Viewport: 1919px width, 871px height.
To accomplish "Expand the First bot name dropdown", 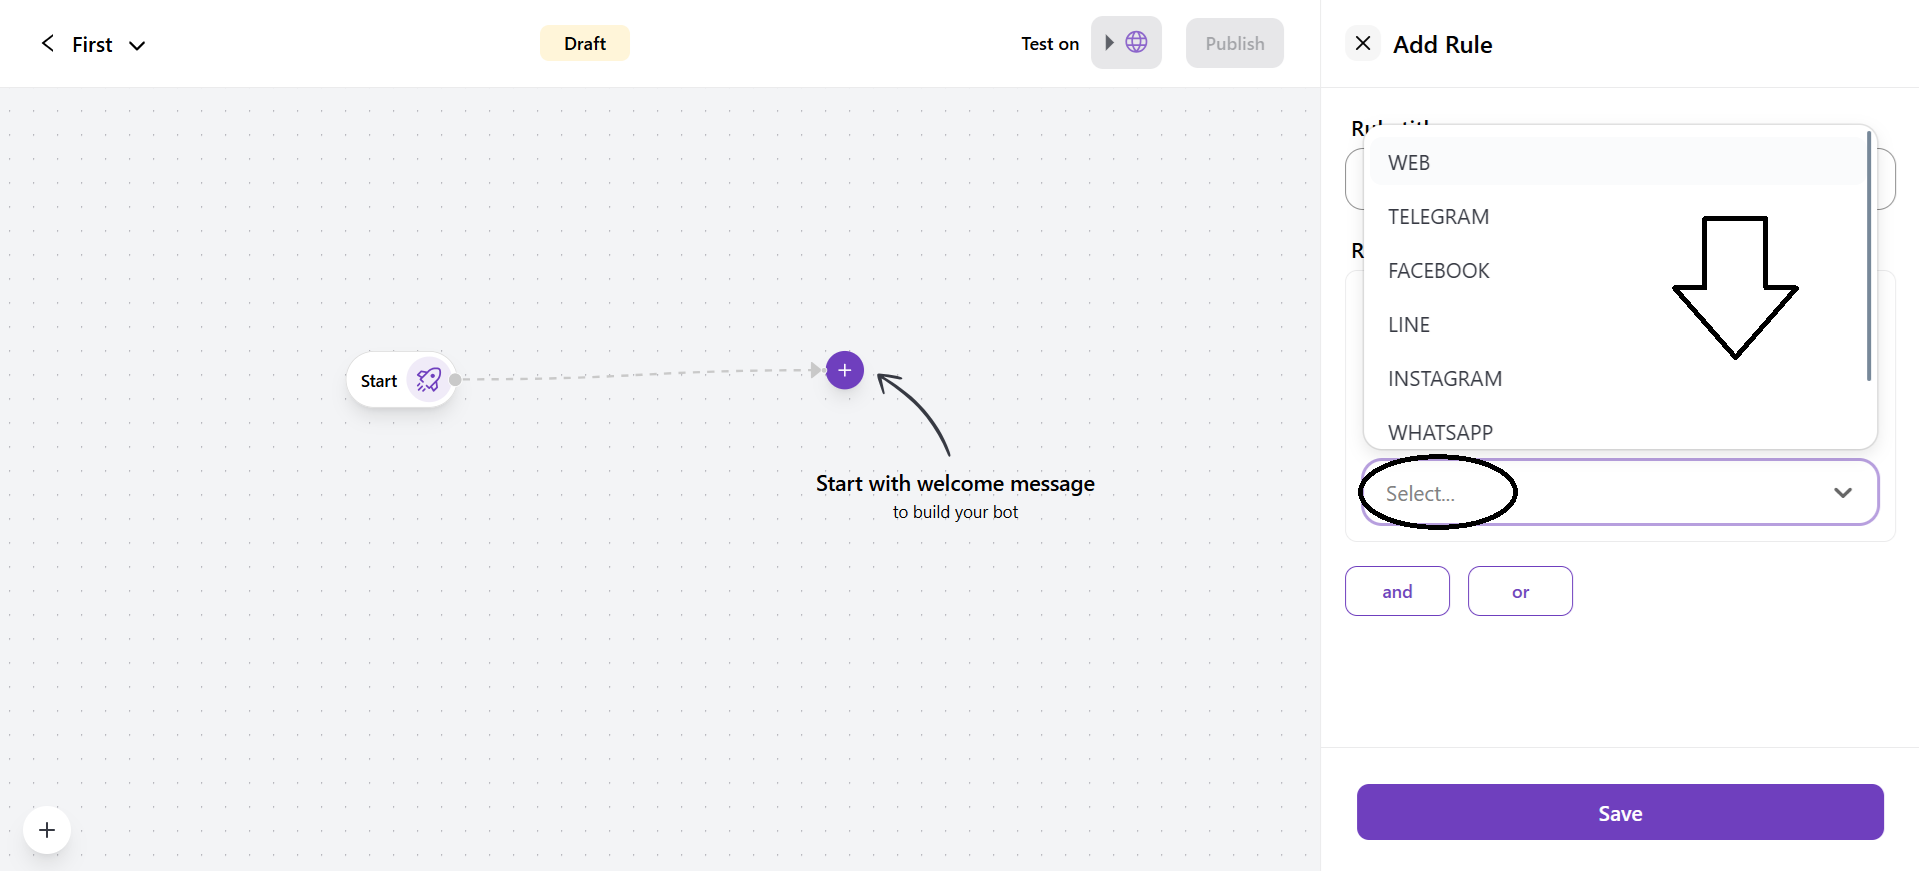I will pyautogui.click(x=137, y=45).
